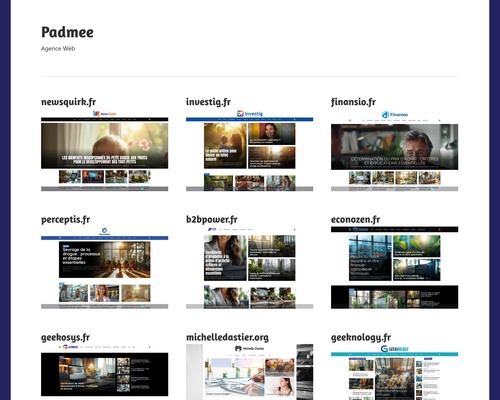This screenshot has width=500, height=400.
Task: Click the investig.fr site preview thumbnail
Action: (x=250, y=150)
